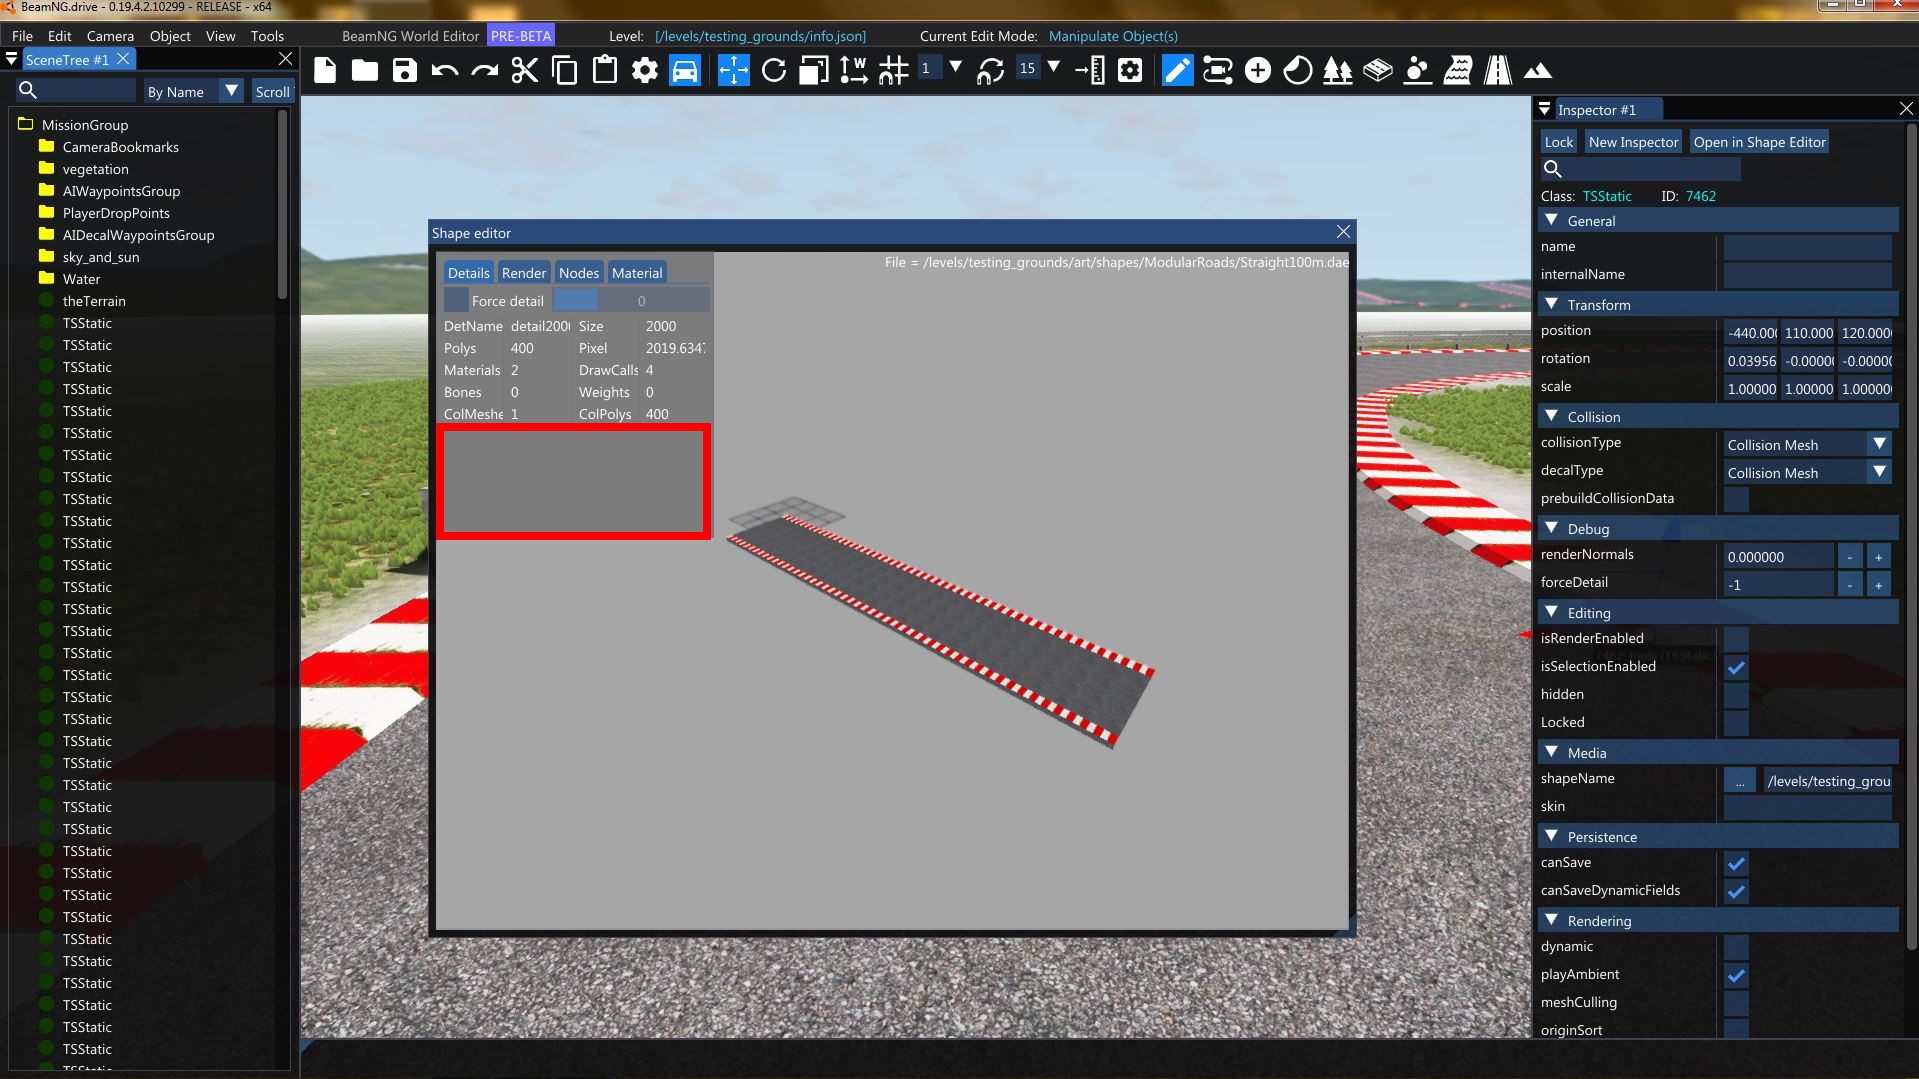Open the File menu
The height and width of the screenshot is (1079, 1919).
[x=22, y=36]
